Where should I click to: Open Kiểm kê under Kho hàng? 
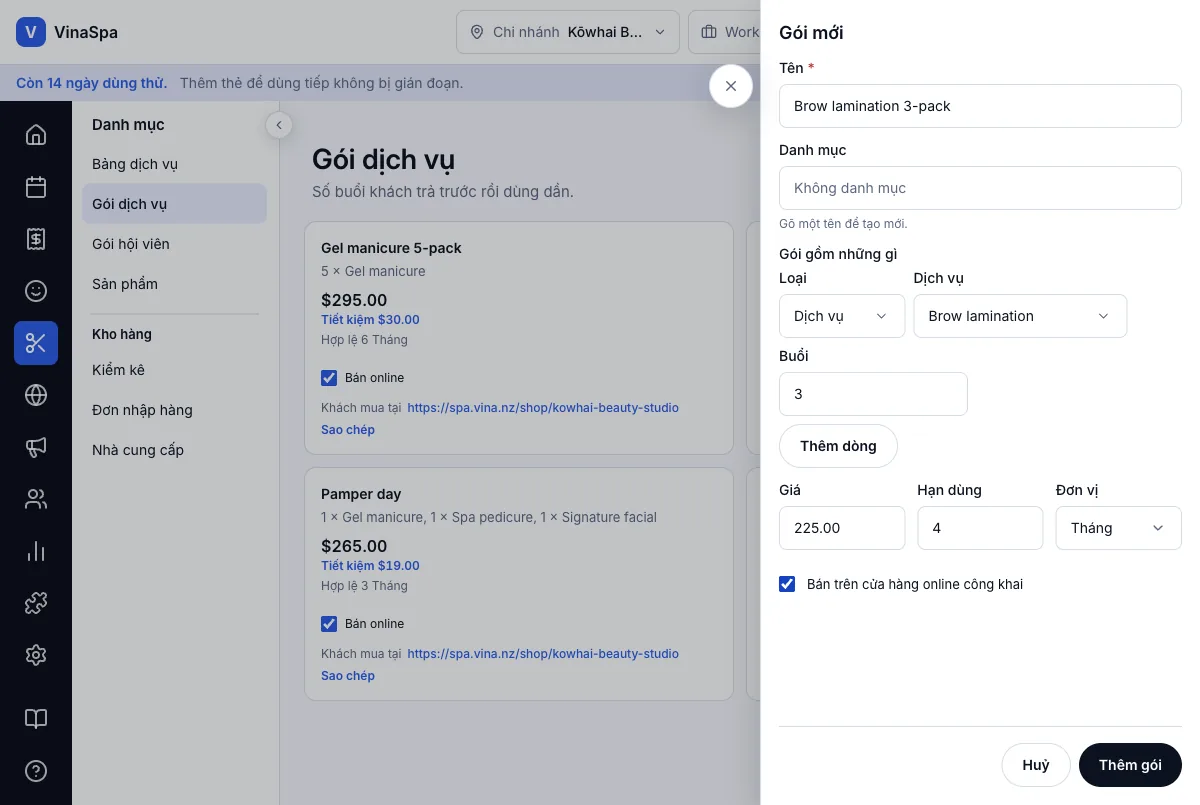click(174, 370)
